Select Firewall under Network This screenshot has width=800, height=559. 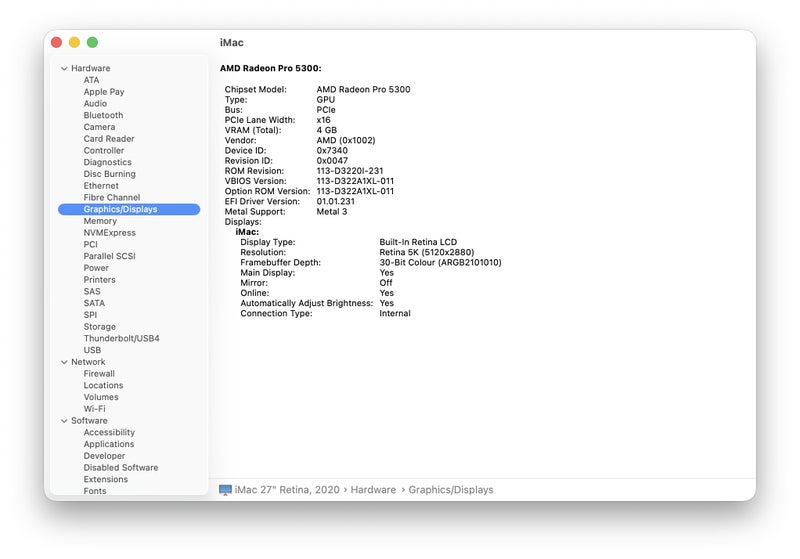coord(99,374)
